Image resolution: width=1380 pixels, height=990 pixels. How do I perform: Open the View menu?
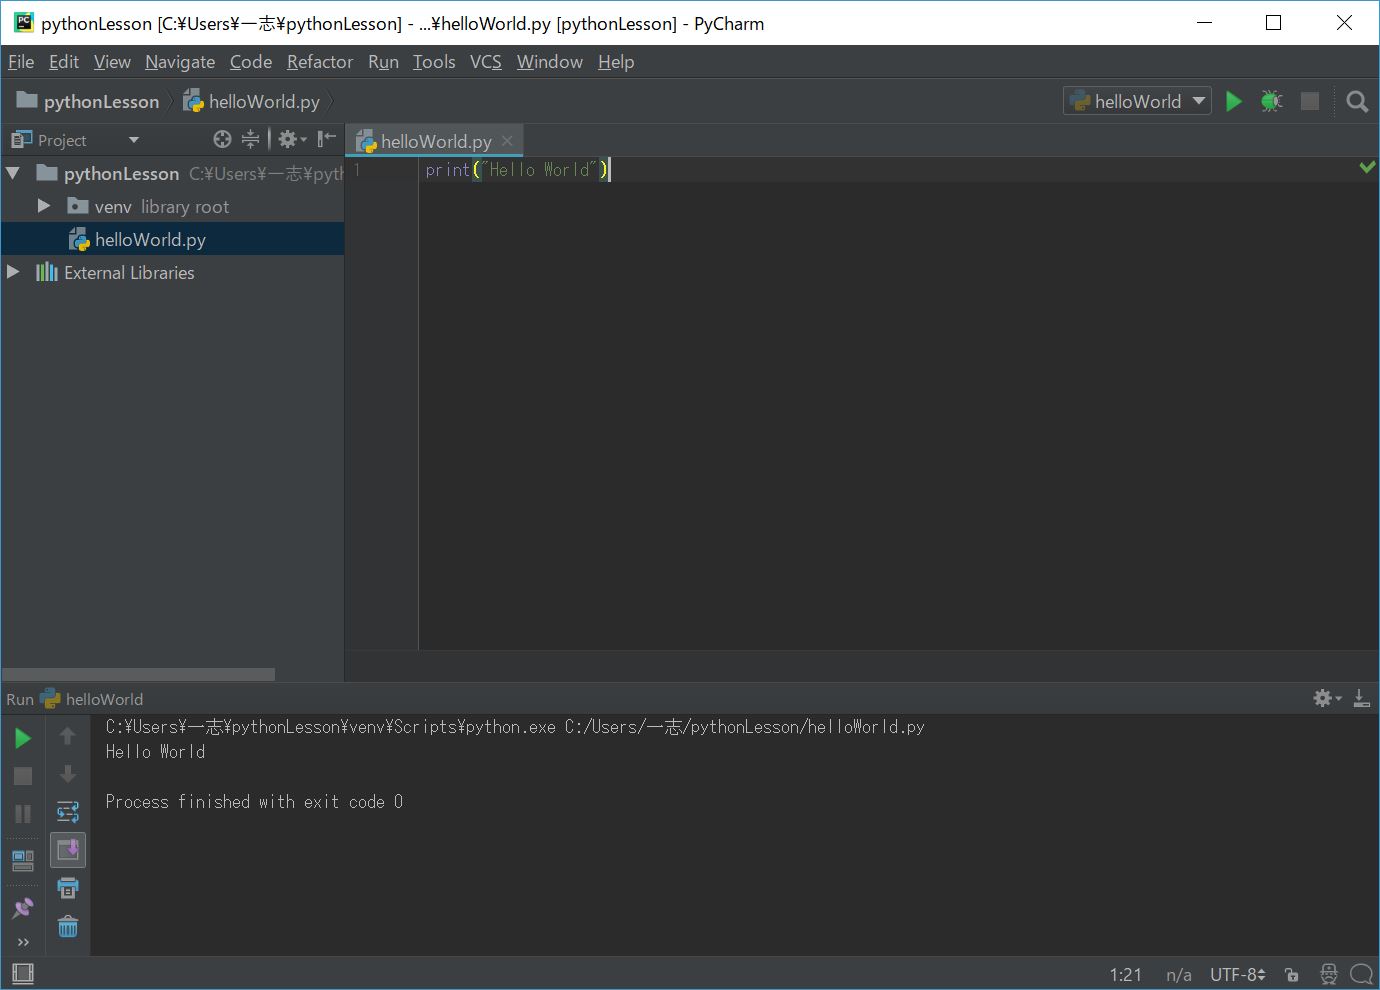point(112,62)
